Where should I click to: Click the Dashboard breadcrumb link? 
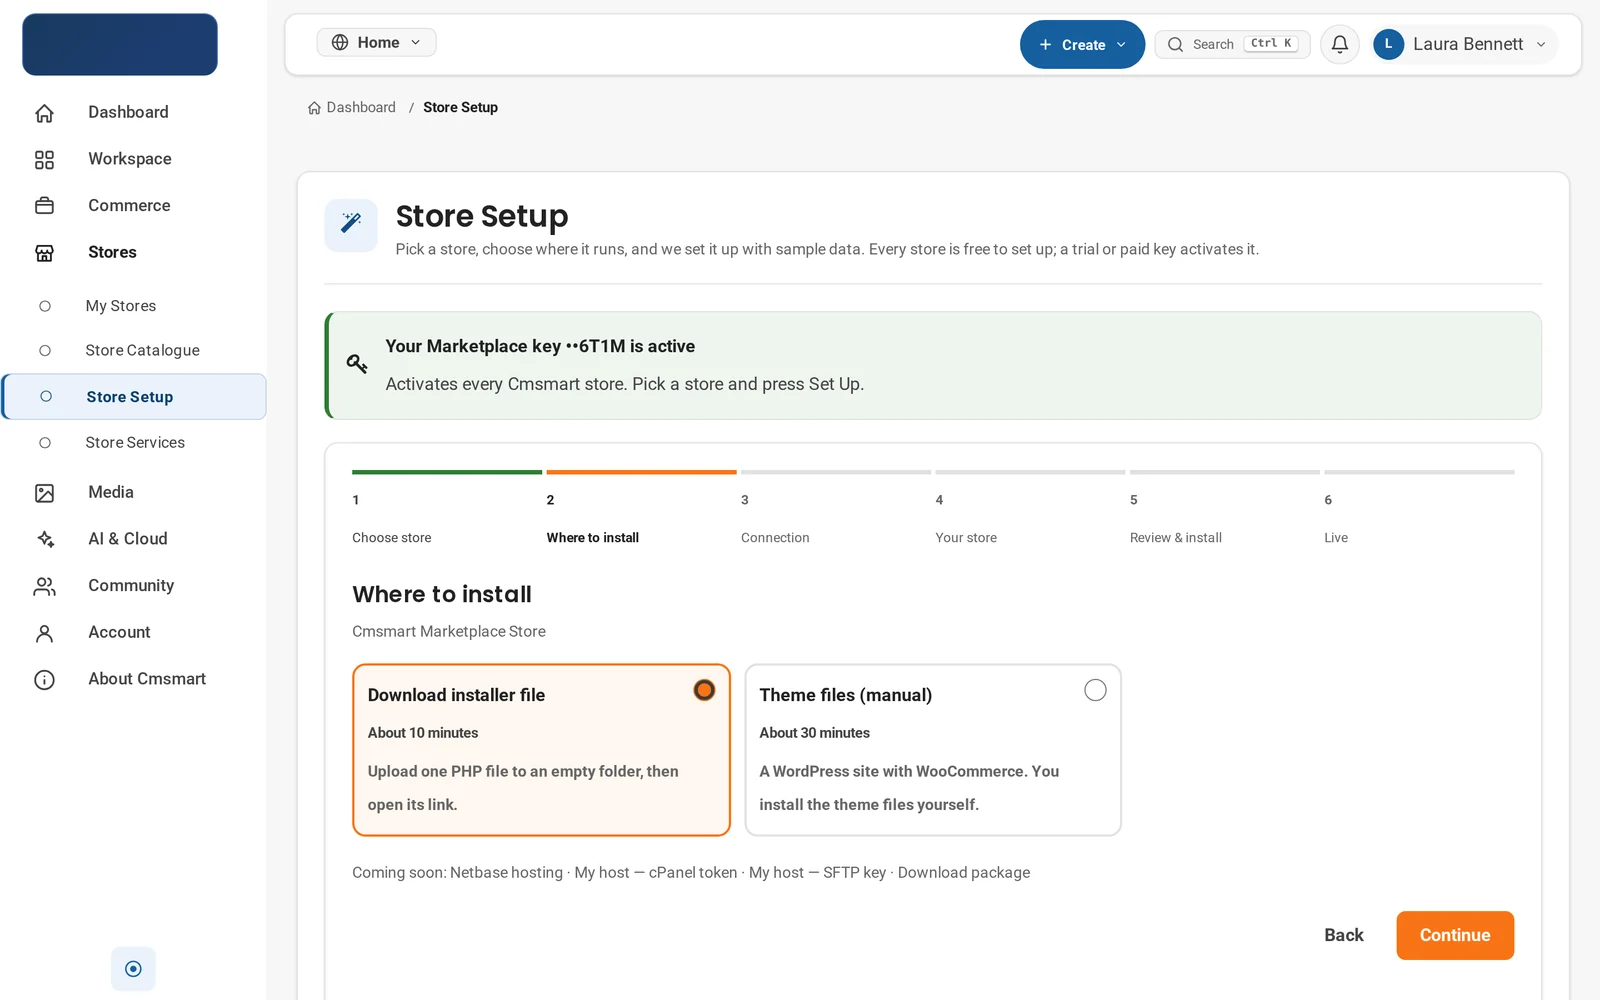tap(361, 107)
